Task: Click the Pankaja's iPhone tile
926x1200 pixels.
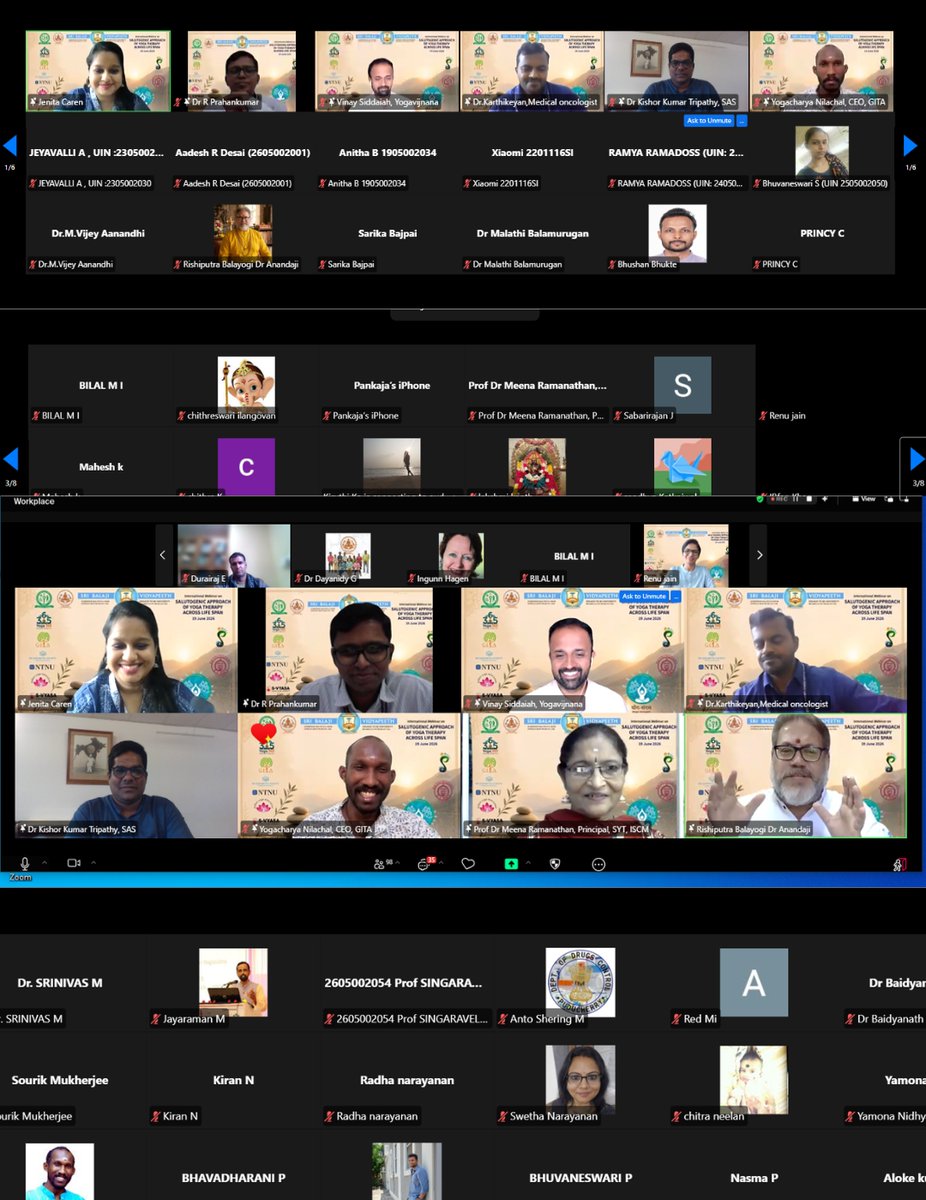Action: (390, 386)
